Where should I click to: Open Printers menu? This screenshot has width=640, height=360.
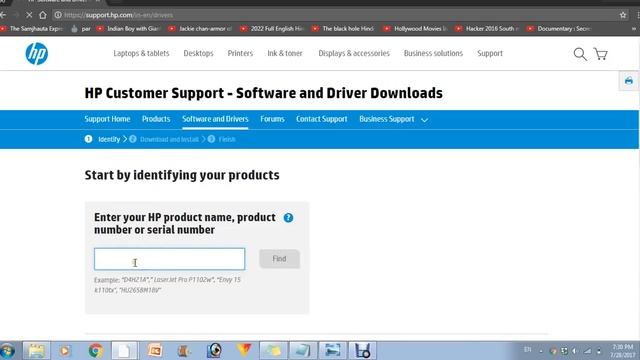click(x=240, y=53)
